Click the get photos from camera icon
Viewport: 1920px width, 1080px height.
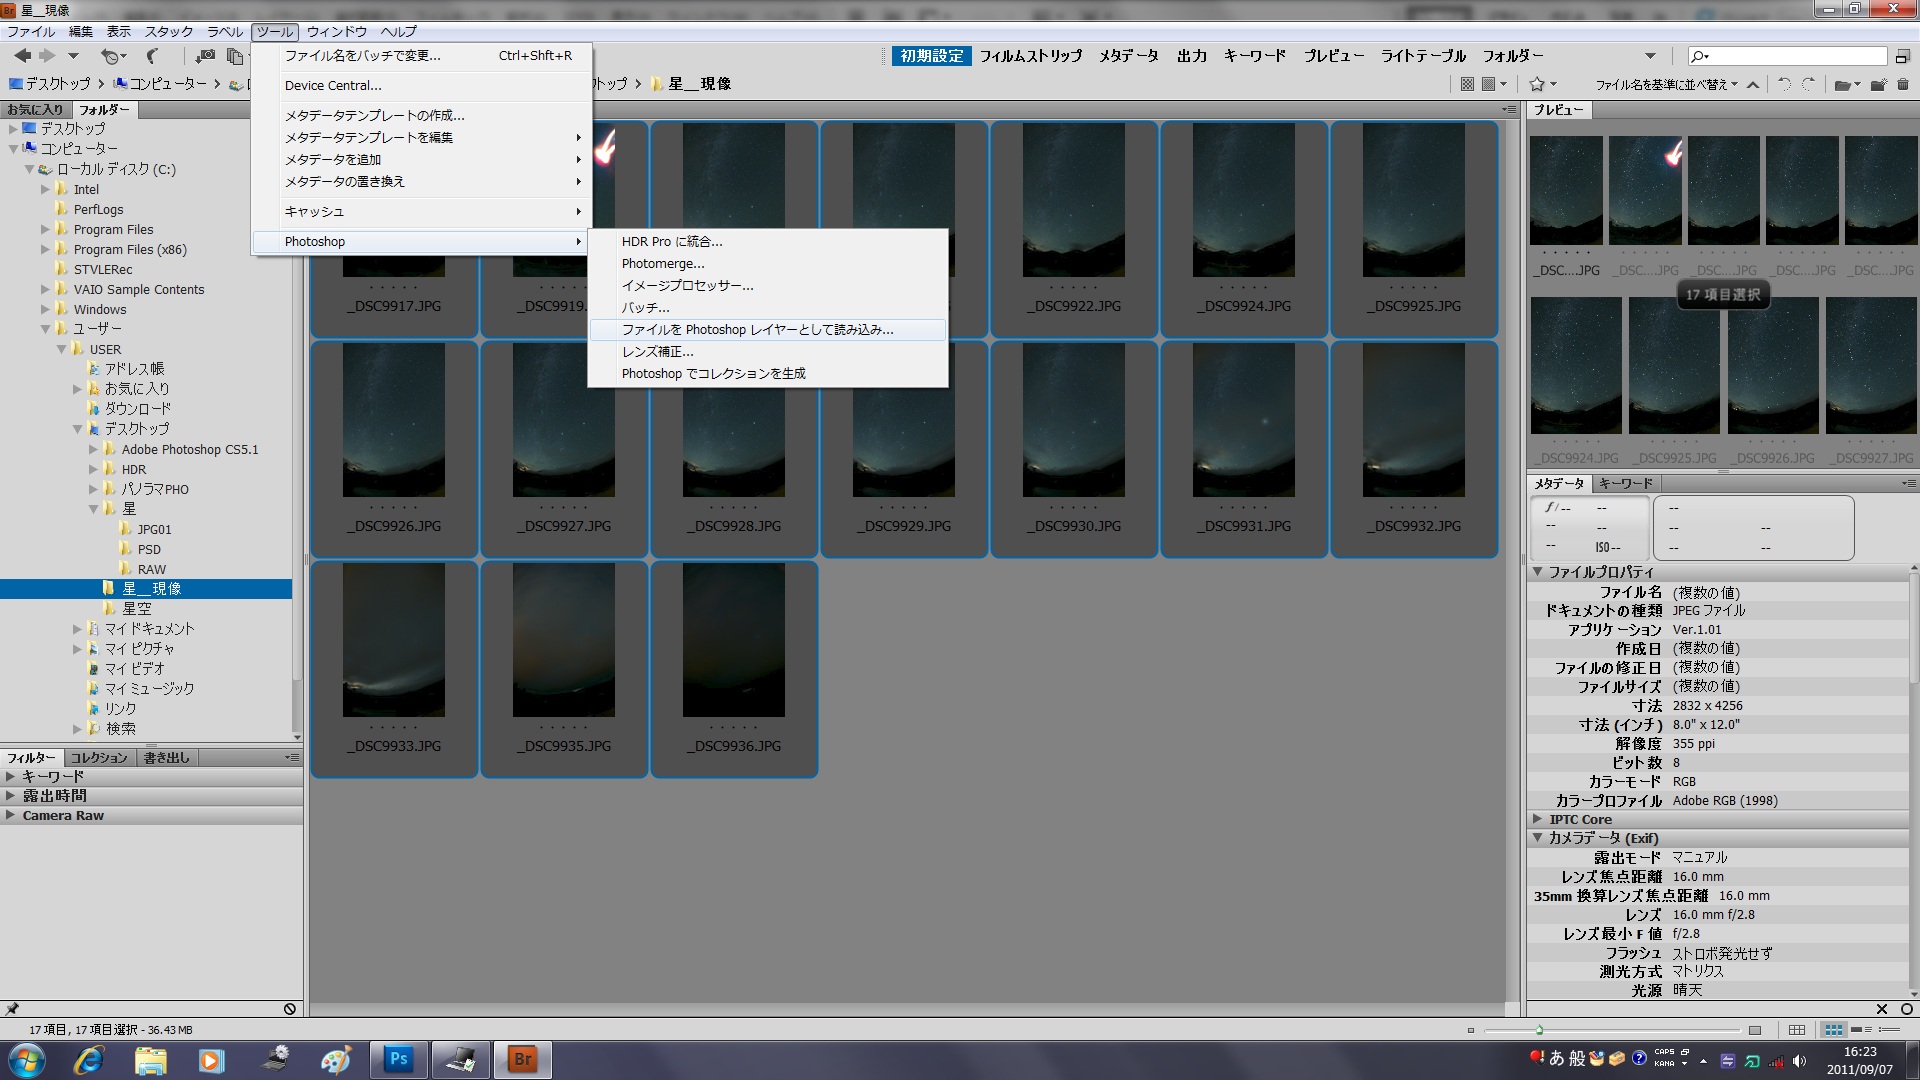pos(205,56)
